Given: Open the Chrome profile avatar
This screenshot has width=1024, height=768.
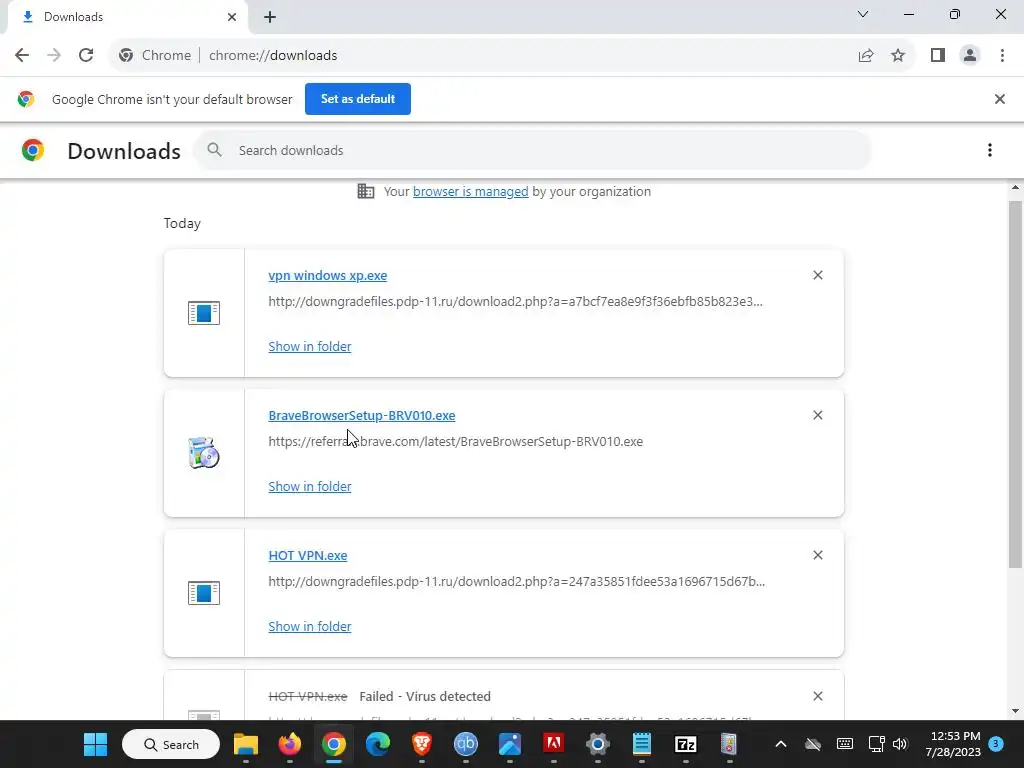Looking at the screenshot, I should 970,56.
